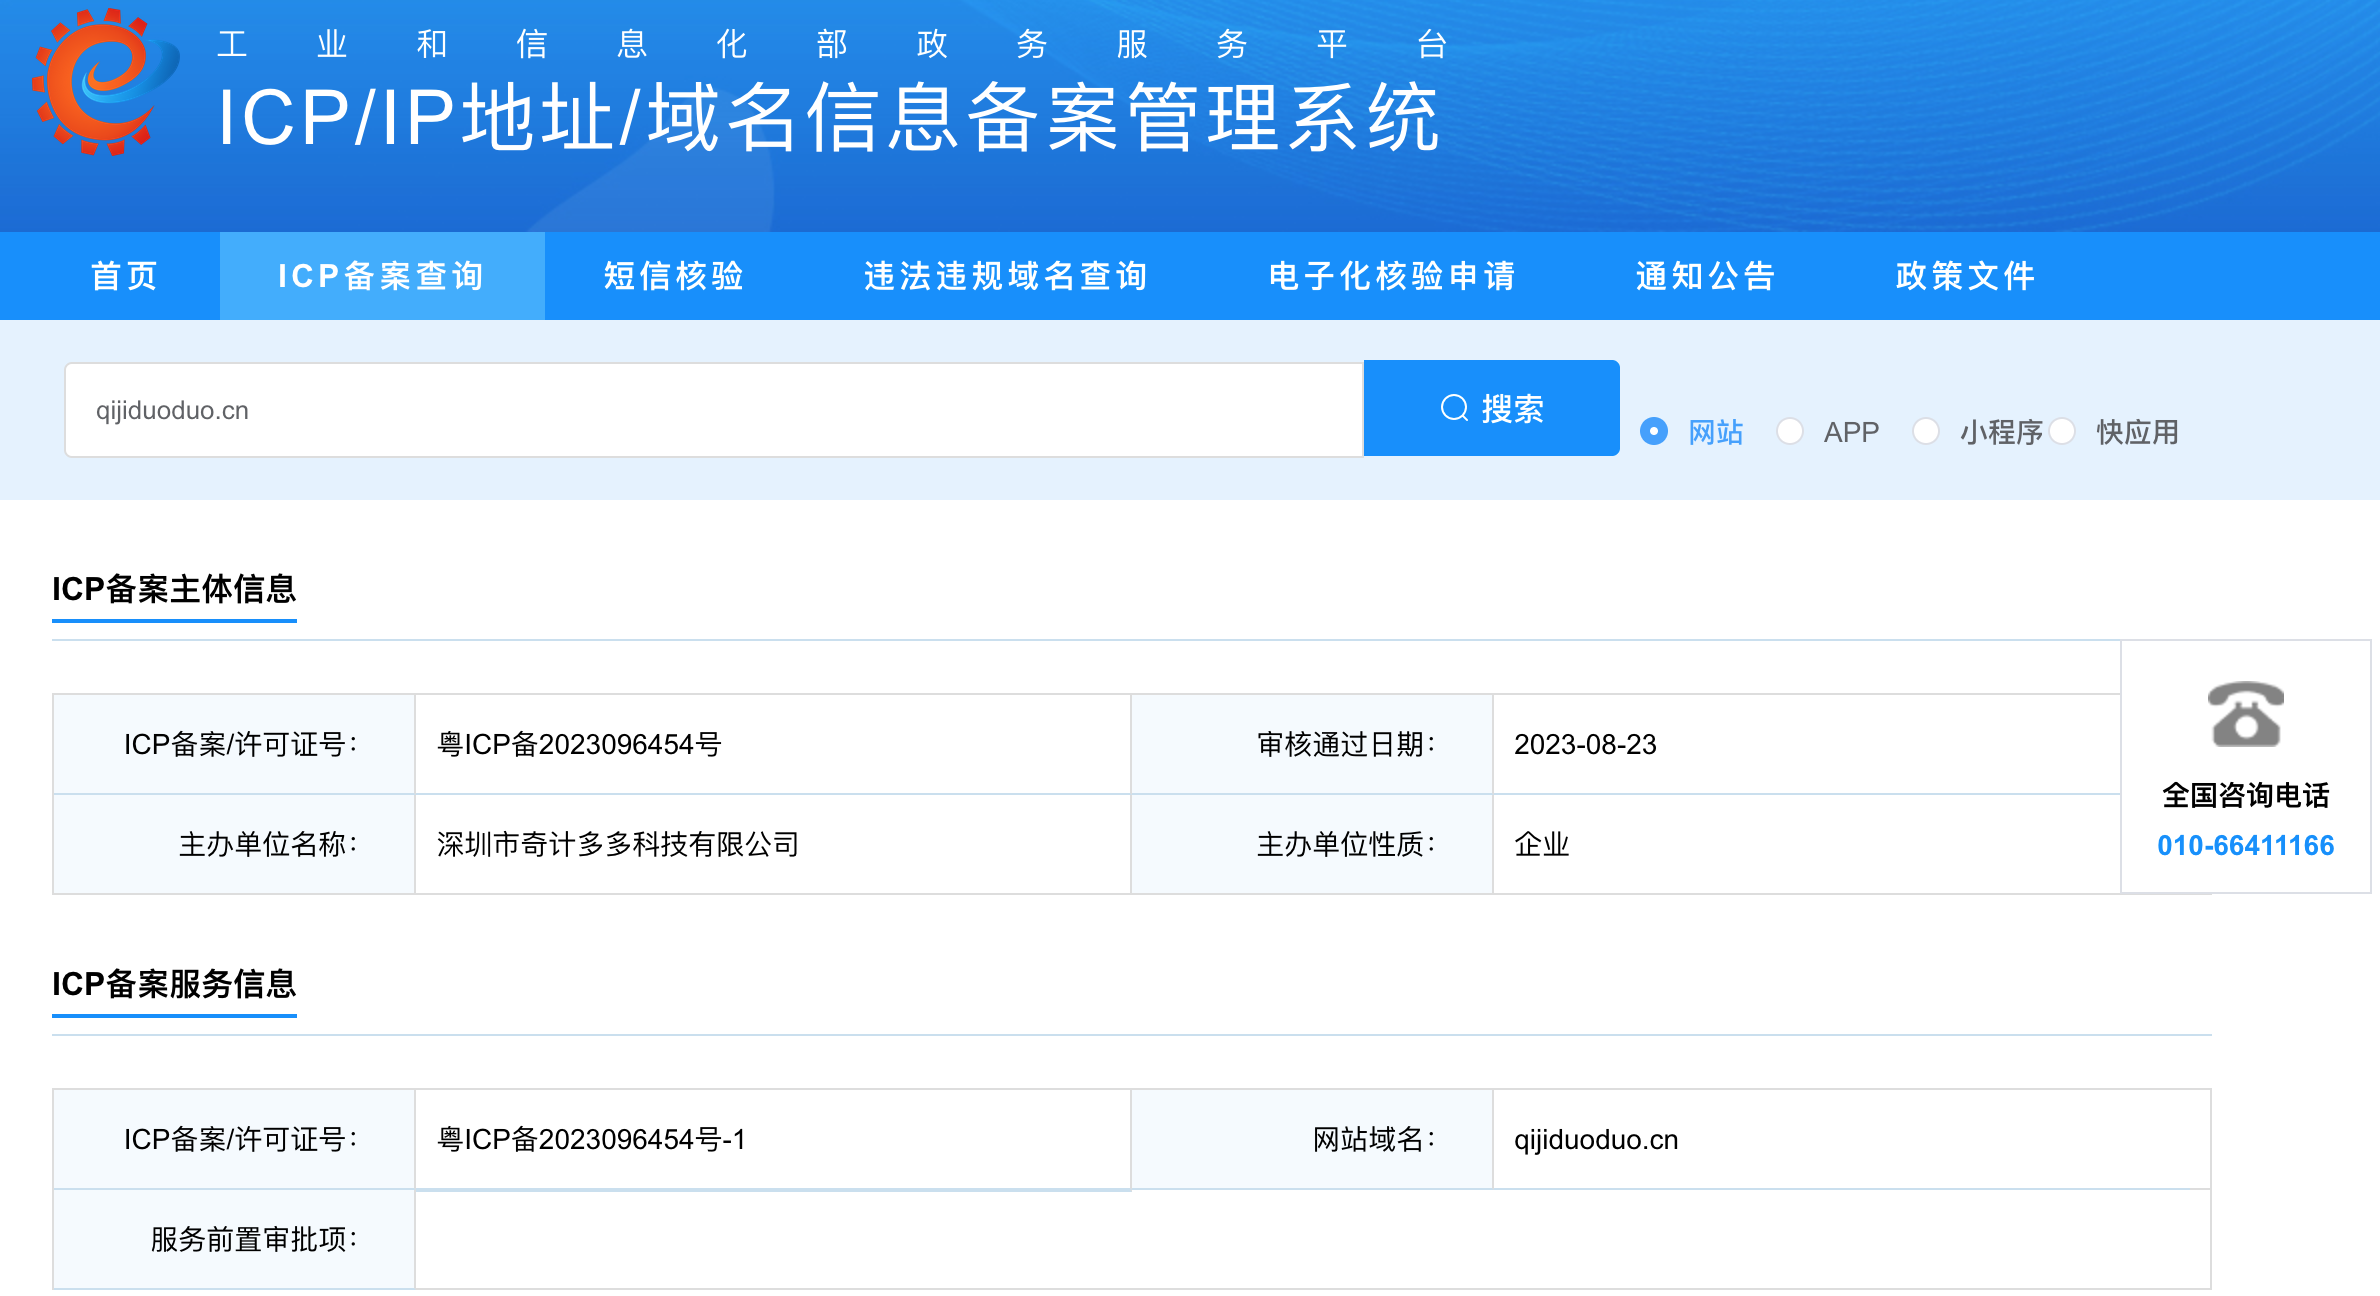The image size is (2380, 1296).
Task: Click the telephone icon above the hotline
Action: pos(2245,715)
